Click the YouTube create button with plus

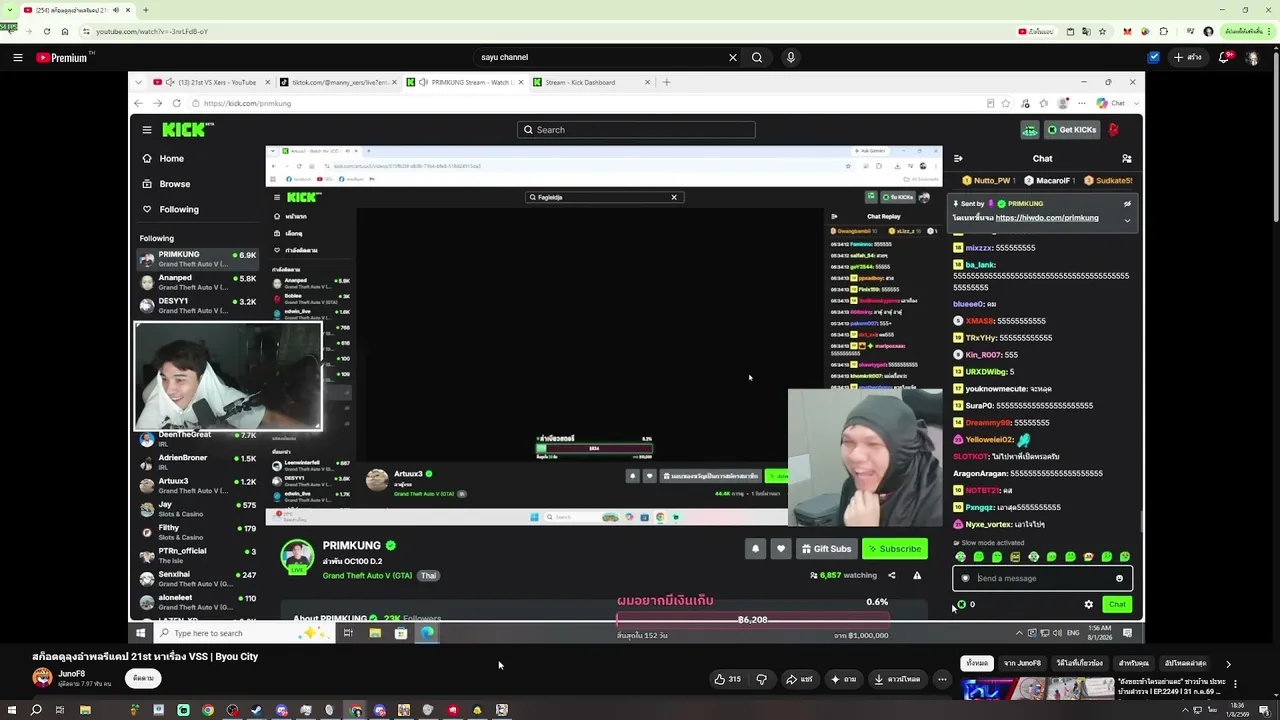[1189, 58]
